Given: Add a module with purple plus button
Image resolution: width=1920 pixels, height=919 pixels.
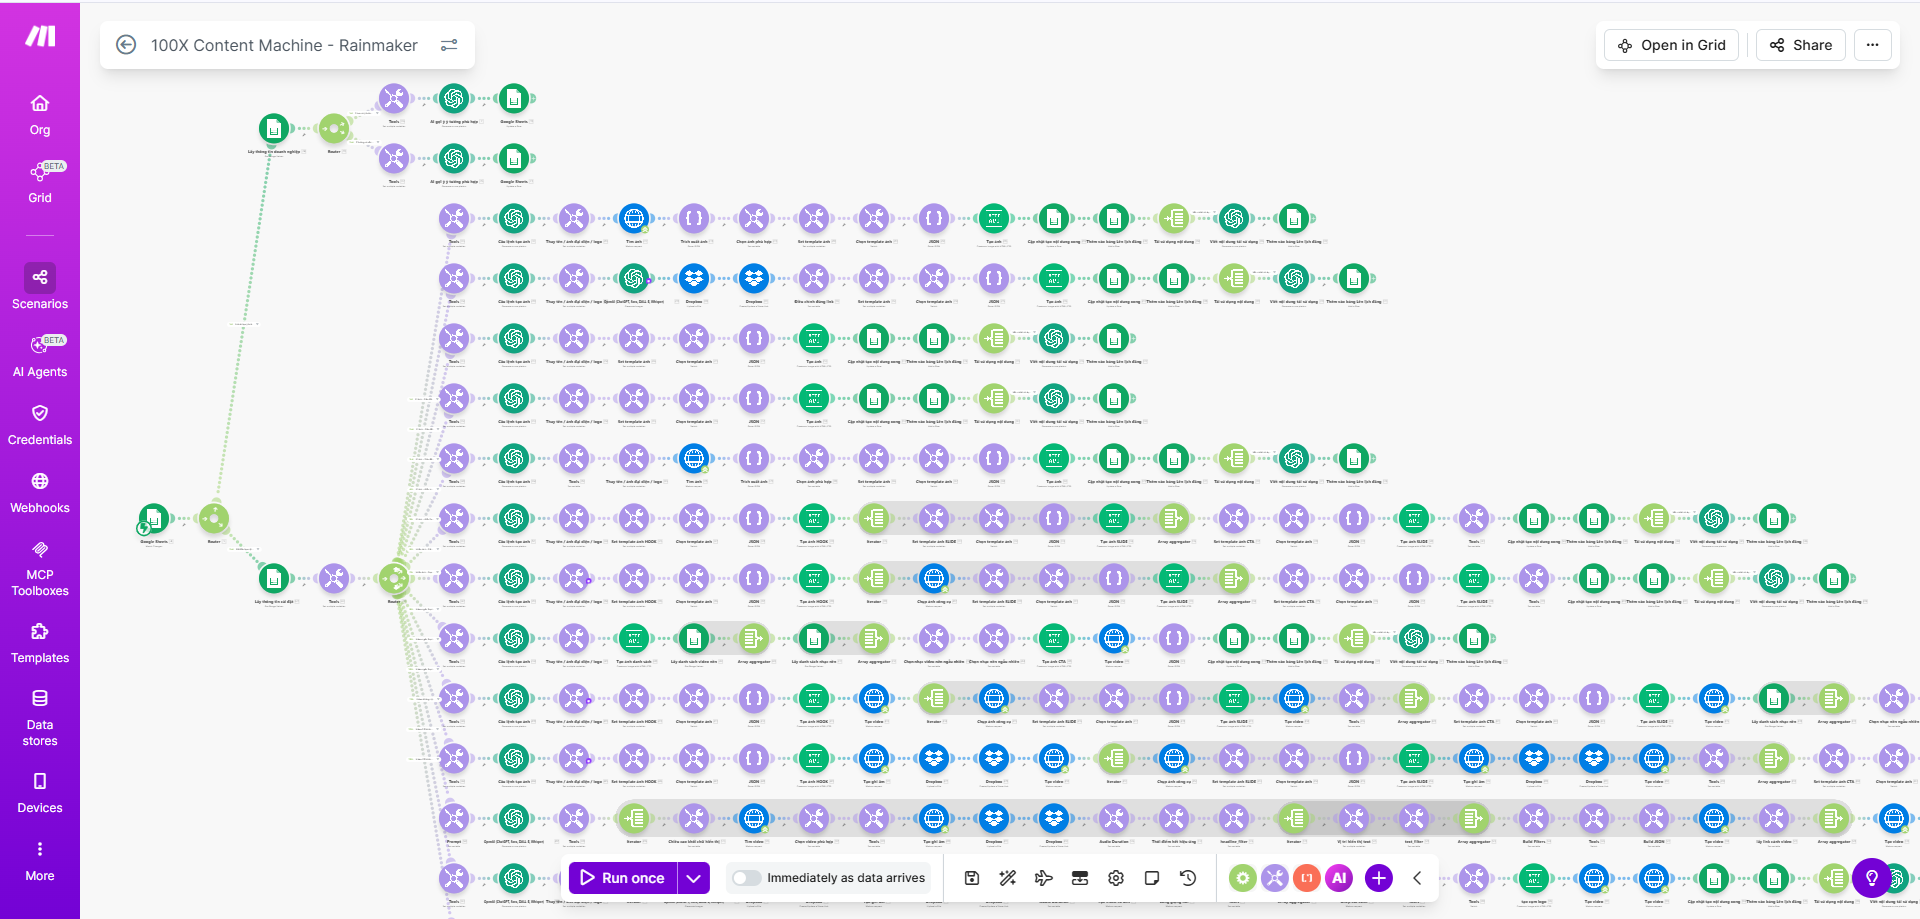Looking at the screenshot, I should [1378, 878].
